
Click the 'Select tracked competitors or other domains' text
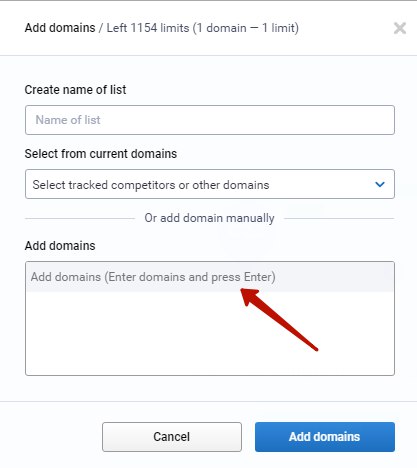pyautogui.click(x=151, y=185)
